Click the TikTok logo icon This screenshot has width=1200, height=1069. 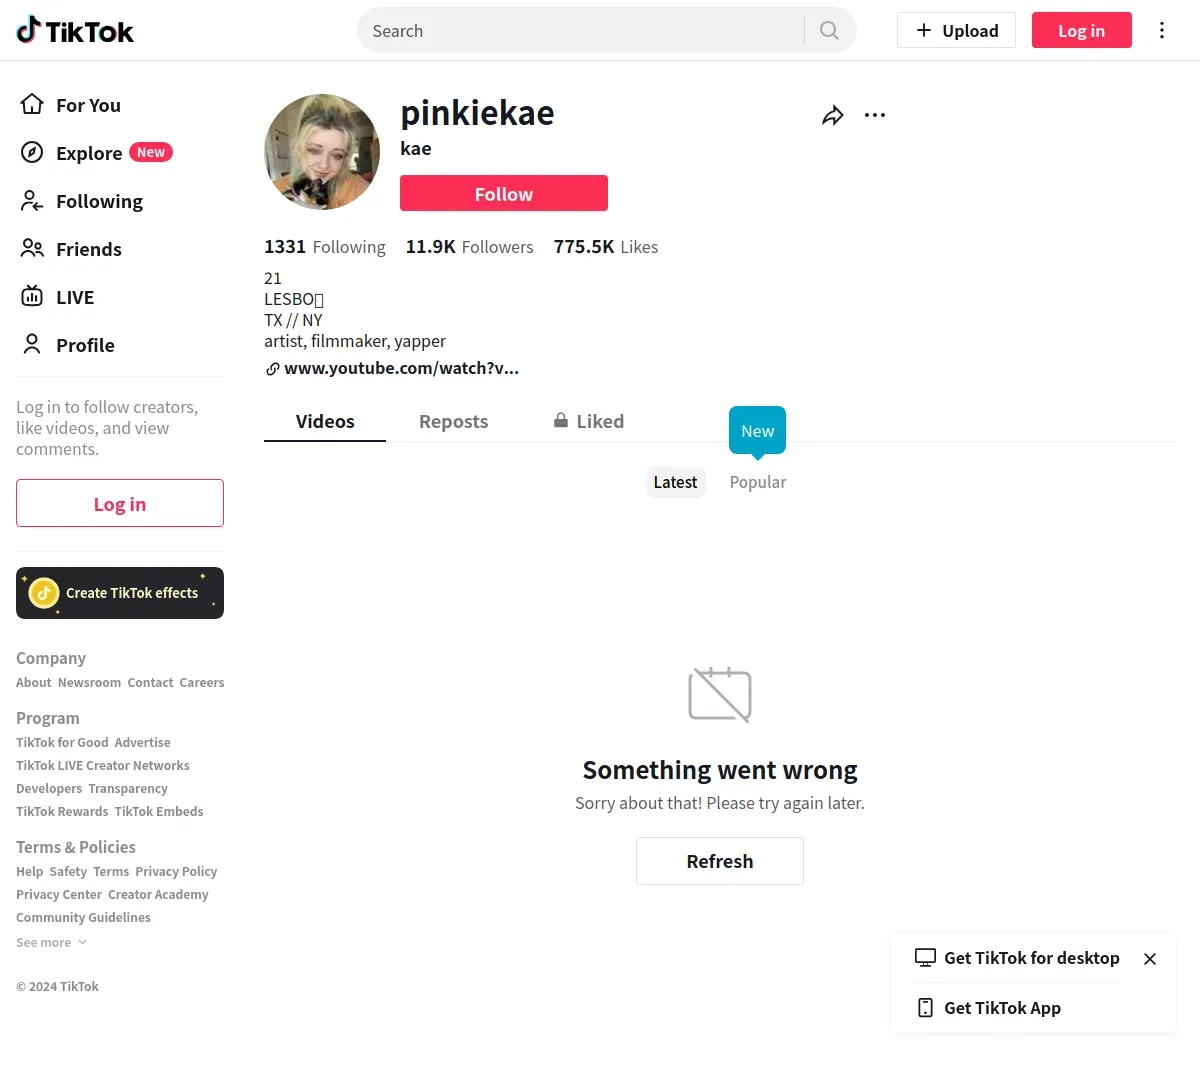click(x=30, y=31)
